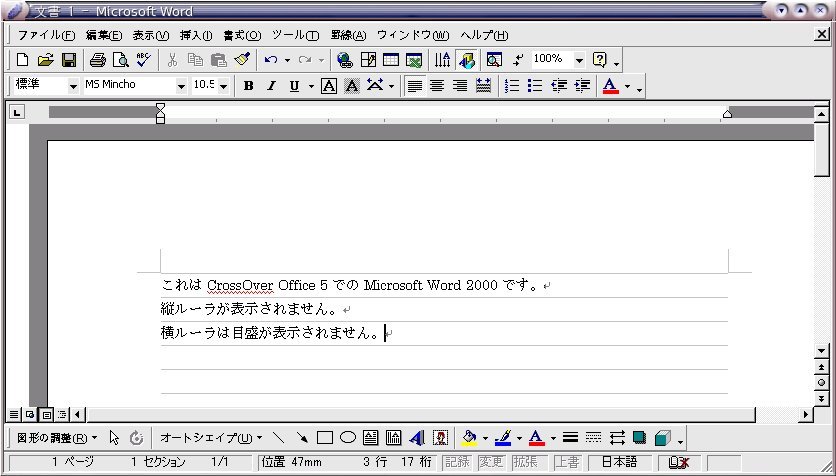
Task: Center align the text
Action: pyautogui.click(x=437, y=86)
